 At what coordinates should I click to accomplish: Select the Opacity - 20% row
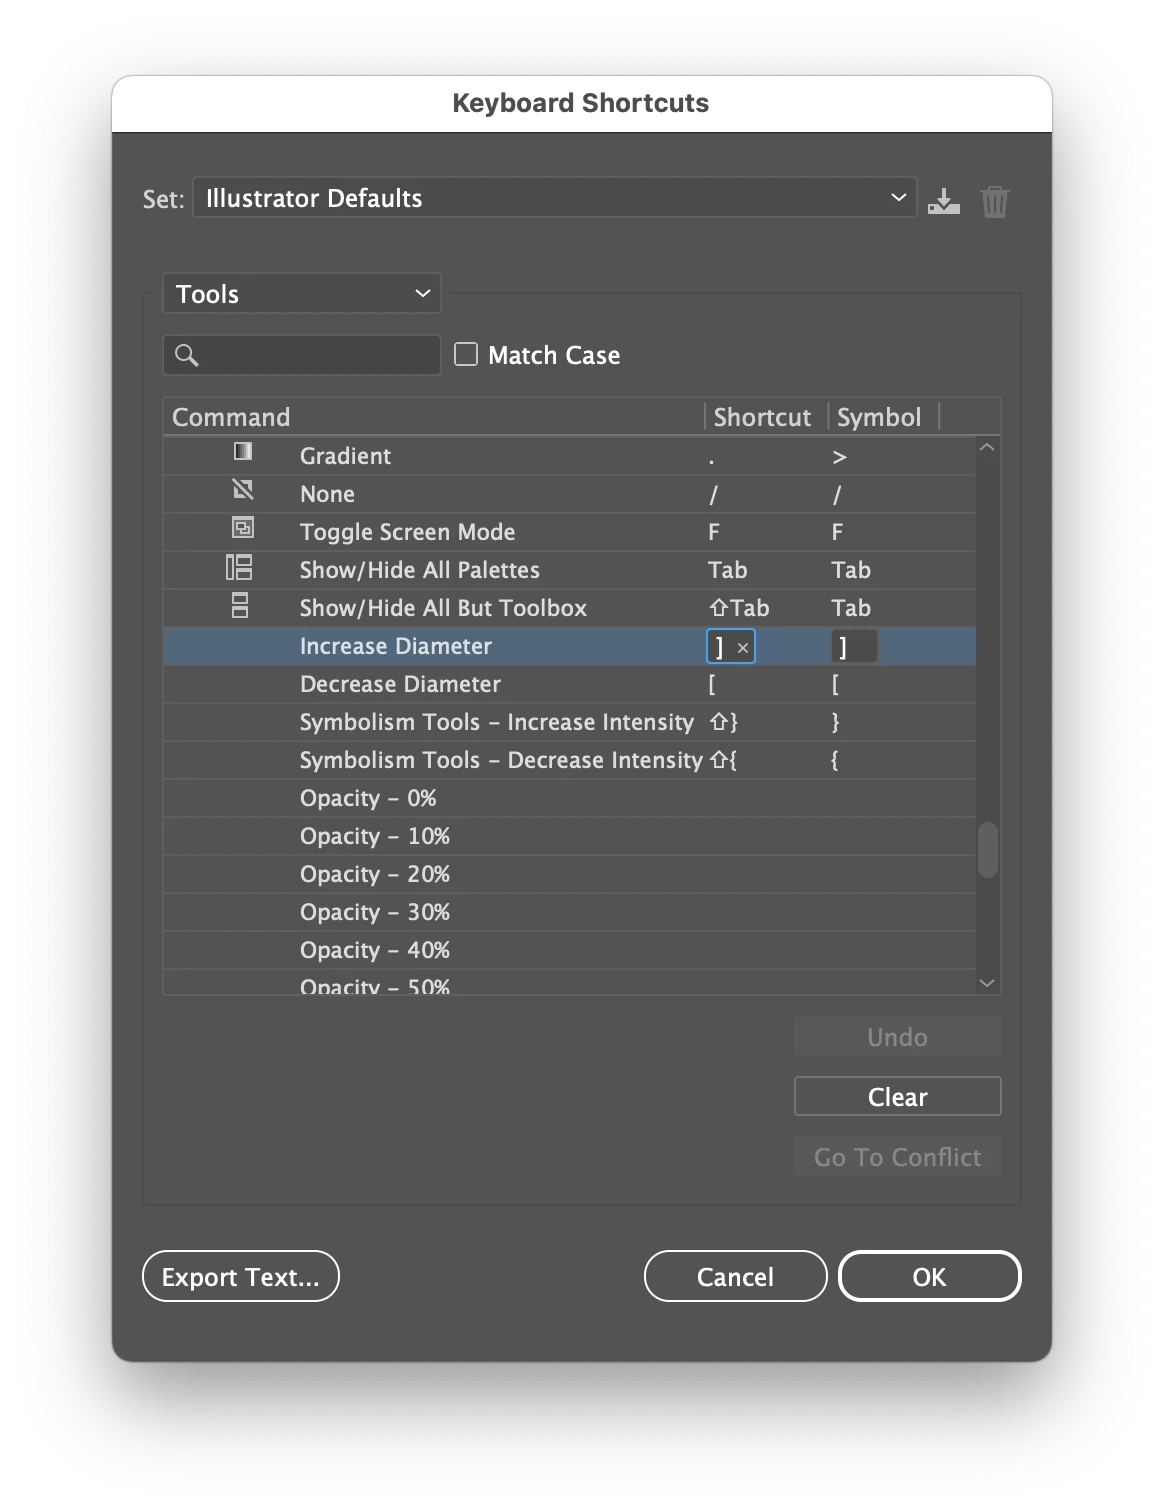tap(570, 874)
